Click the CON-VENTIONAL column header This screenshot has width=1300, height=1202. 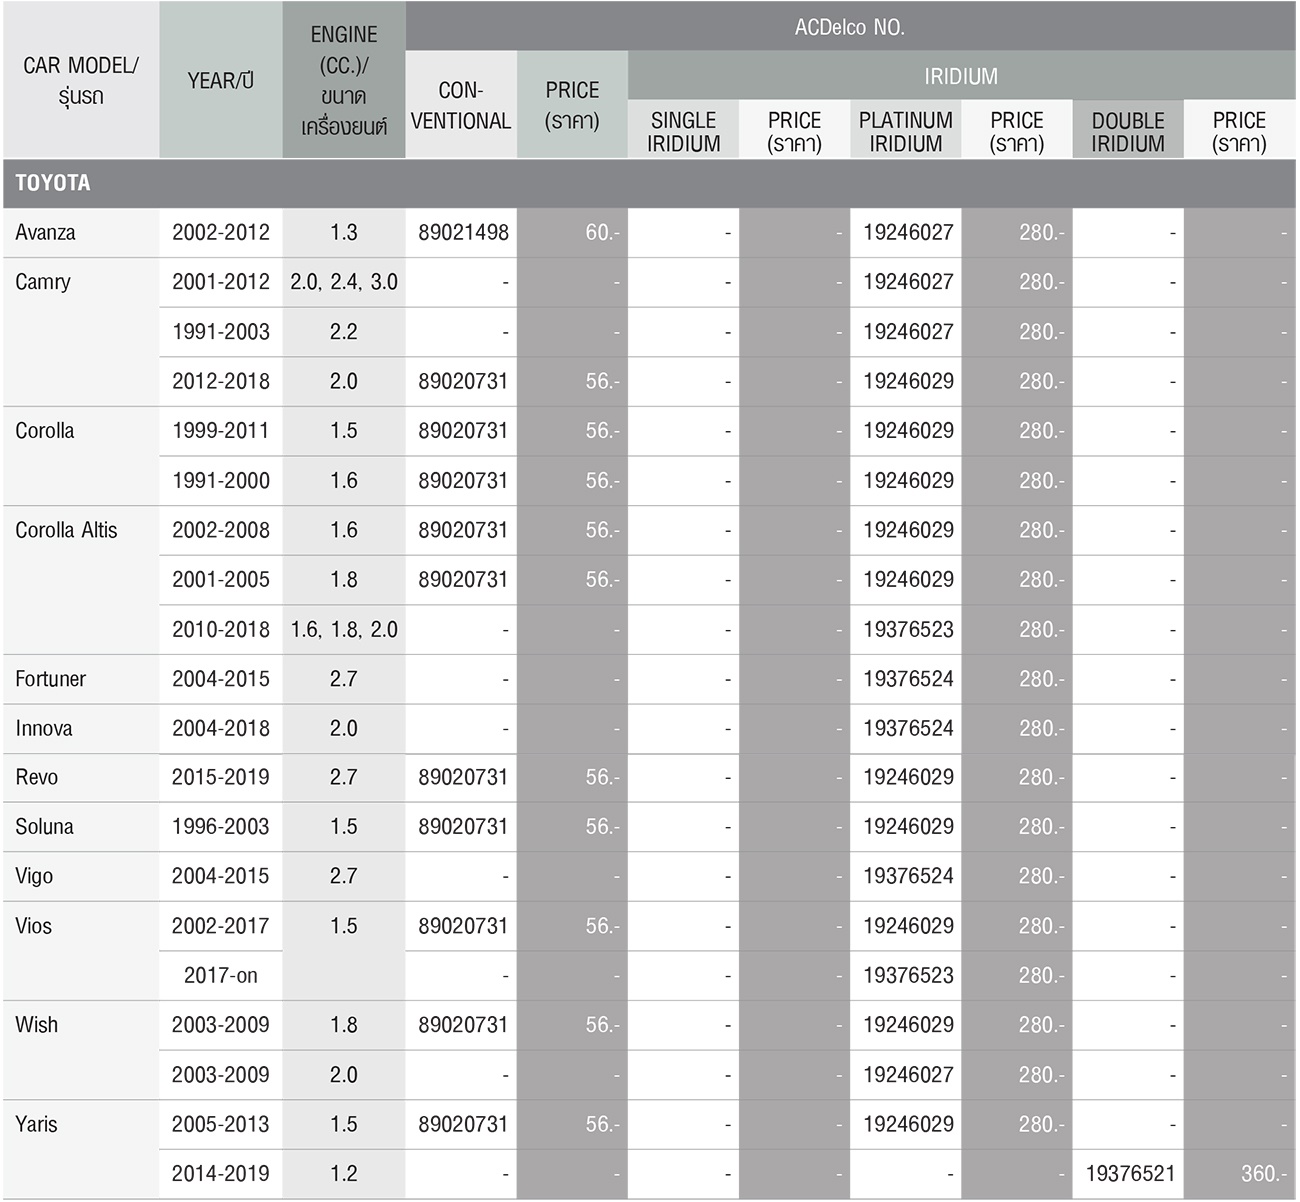tap(461, 105)
